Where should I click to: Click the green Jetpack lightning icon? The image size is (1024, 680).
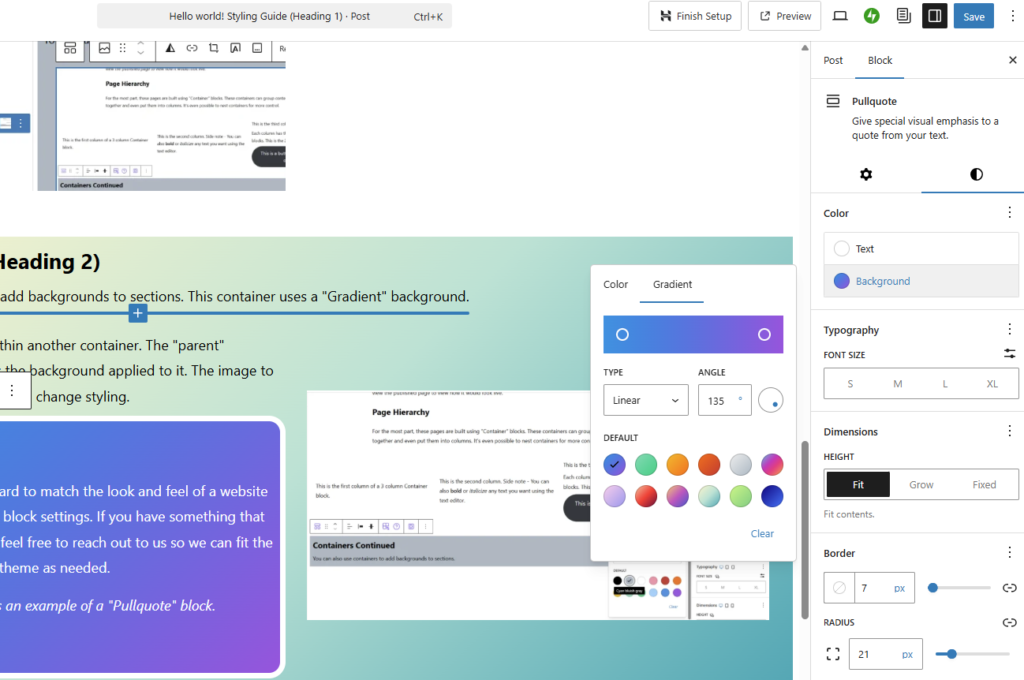coord(872,16)
